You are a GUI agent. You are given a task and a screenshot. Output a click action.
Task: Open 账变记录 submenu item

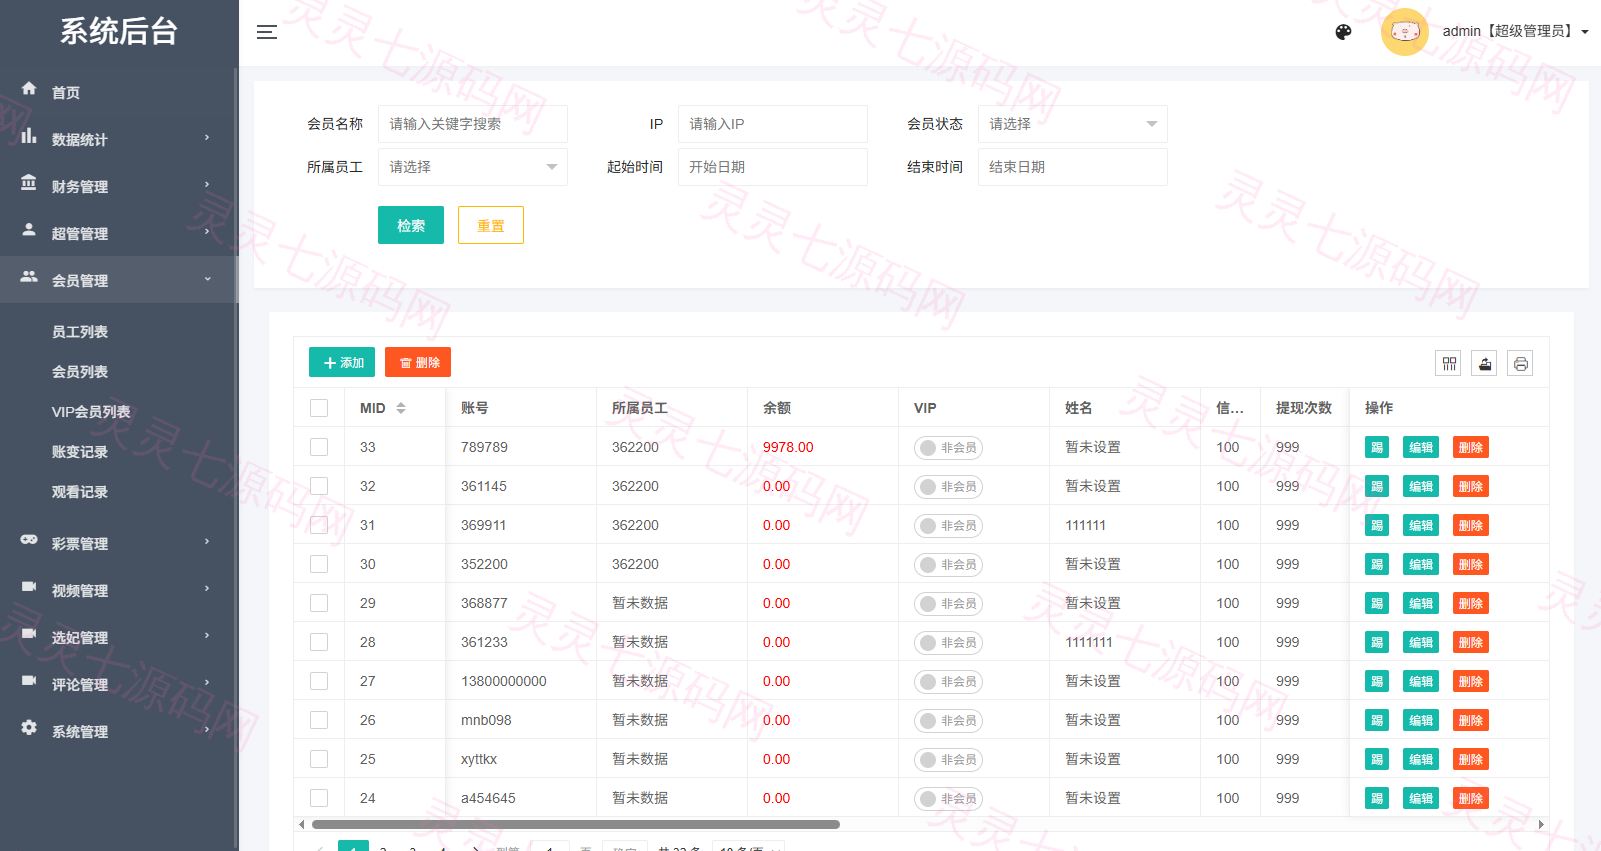[80, 452]
